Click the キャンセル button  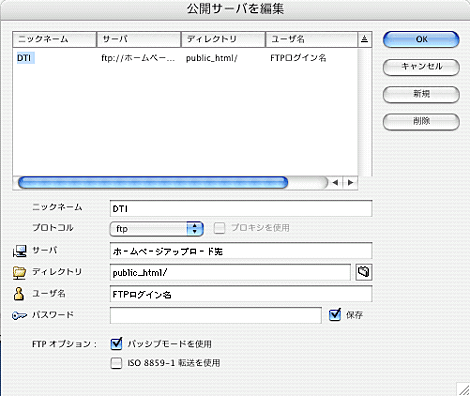421,67
